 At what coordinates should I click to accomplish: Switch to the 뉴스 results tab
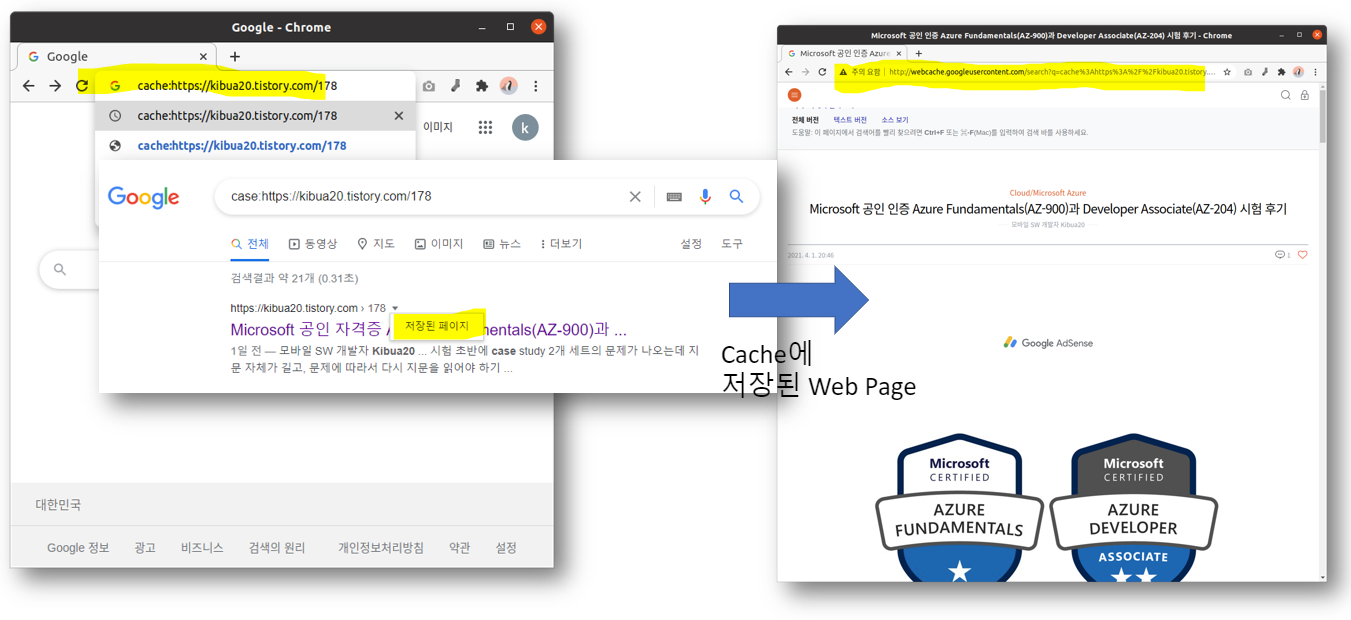pyautogui.click(x=502, y=244)
